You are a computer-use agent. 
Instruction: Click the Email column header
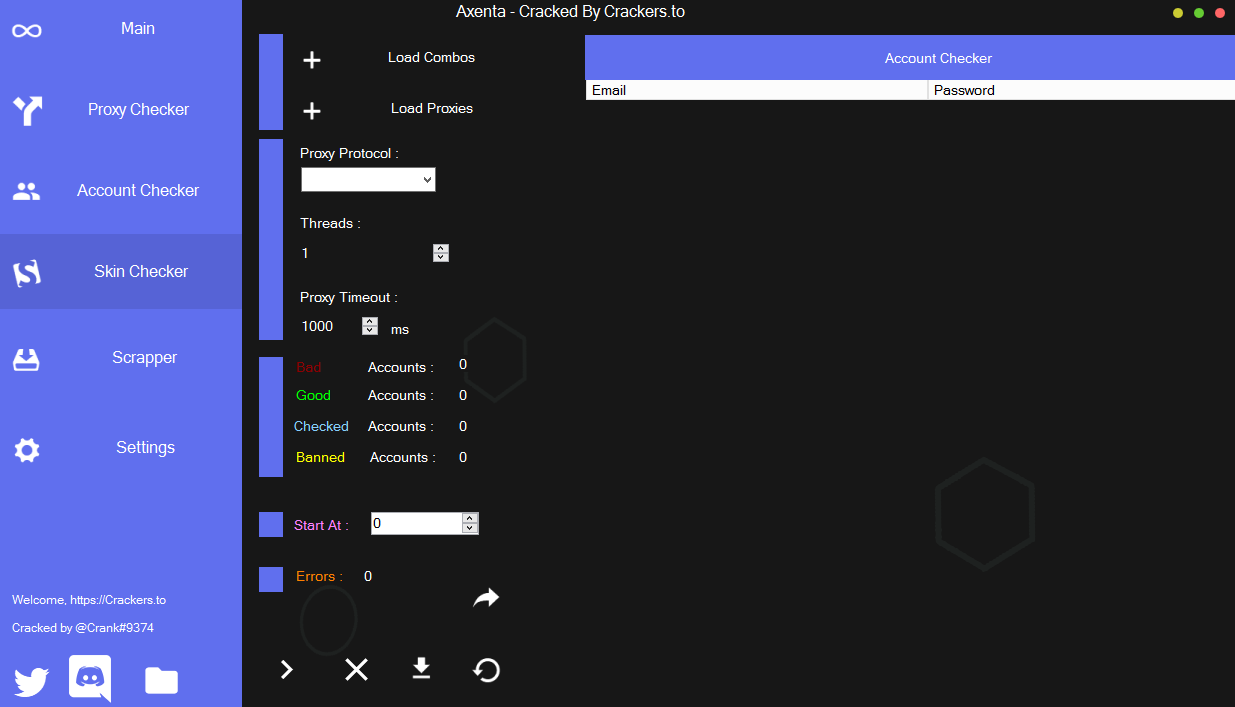pos(757,90)
